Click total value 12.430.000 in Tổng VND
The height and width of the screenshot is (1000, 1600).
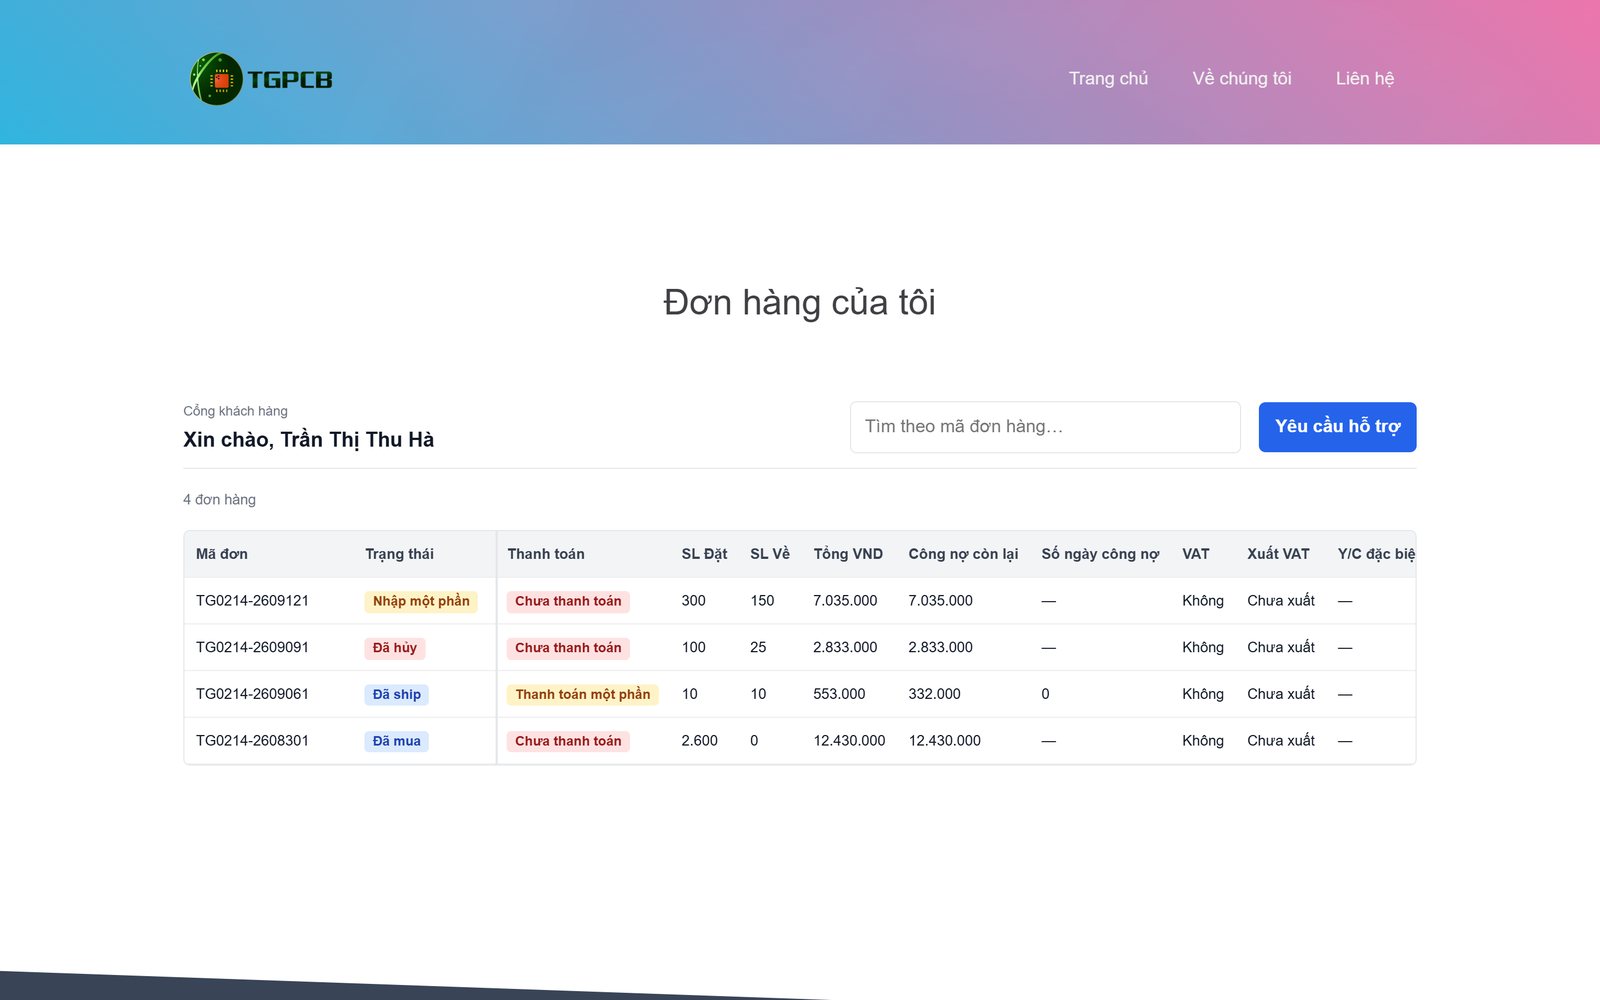[x=849, y=741]
